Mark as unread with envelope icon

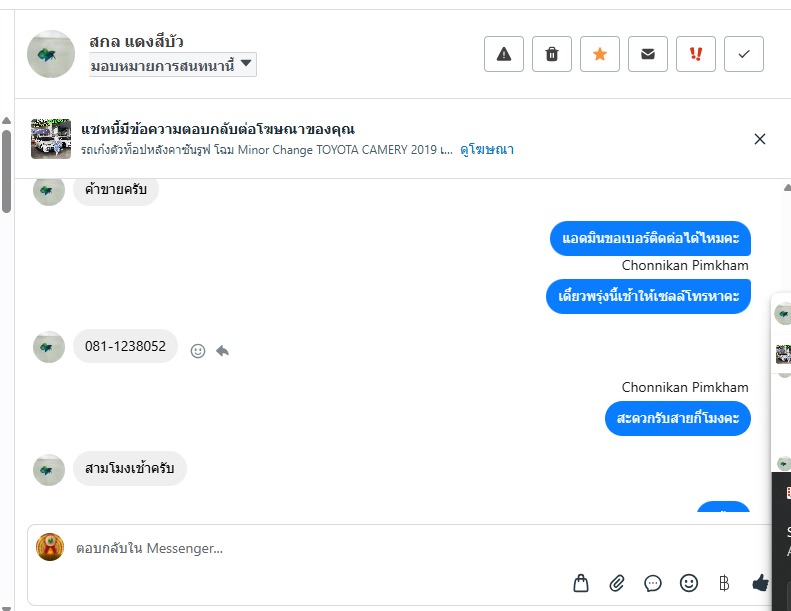(648, 54)
